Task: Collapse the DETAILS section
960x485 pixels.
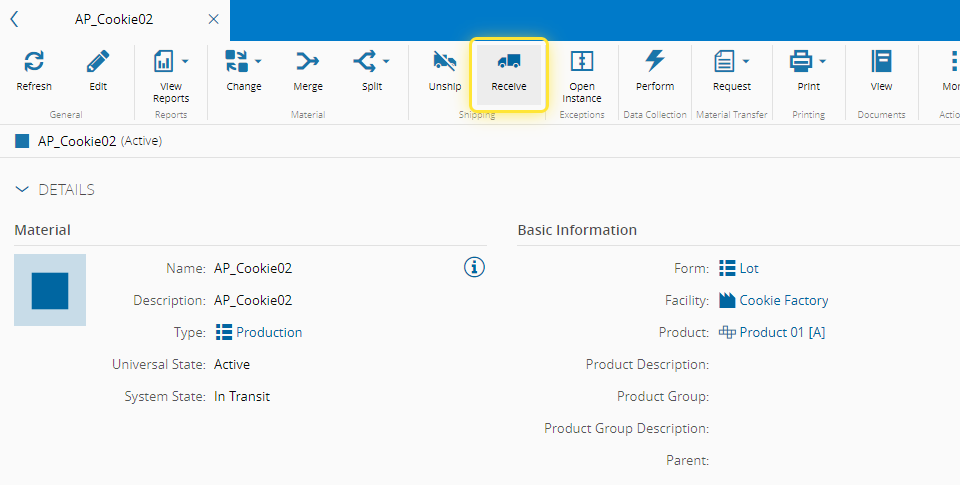Action: [x=23, y=189]
